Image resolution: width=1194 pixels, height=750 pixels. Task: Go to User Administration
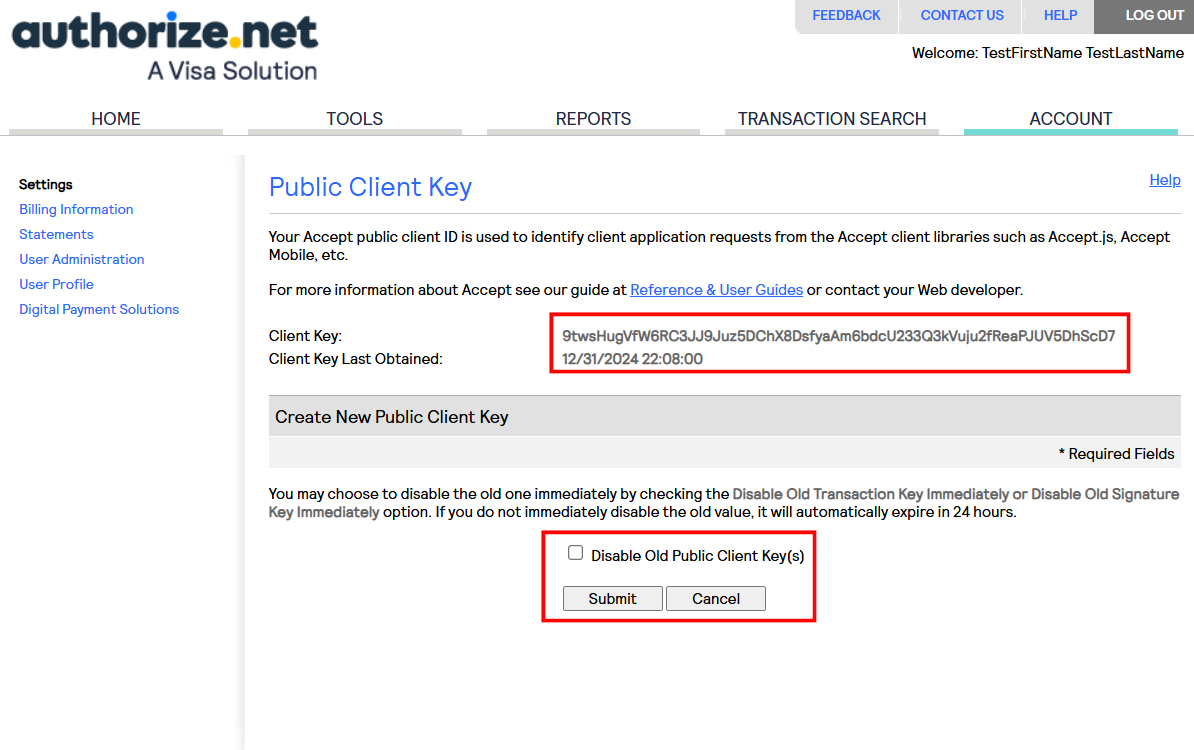(81, 260)
